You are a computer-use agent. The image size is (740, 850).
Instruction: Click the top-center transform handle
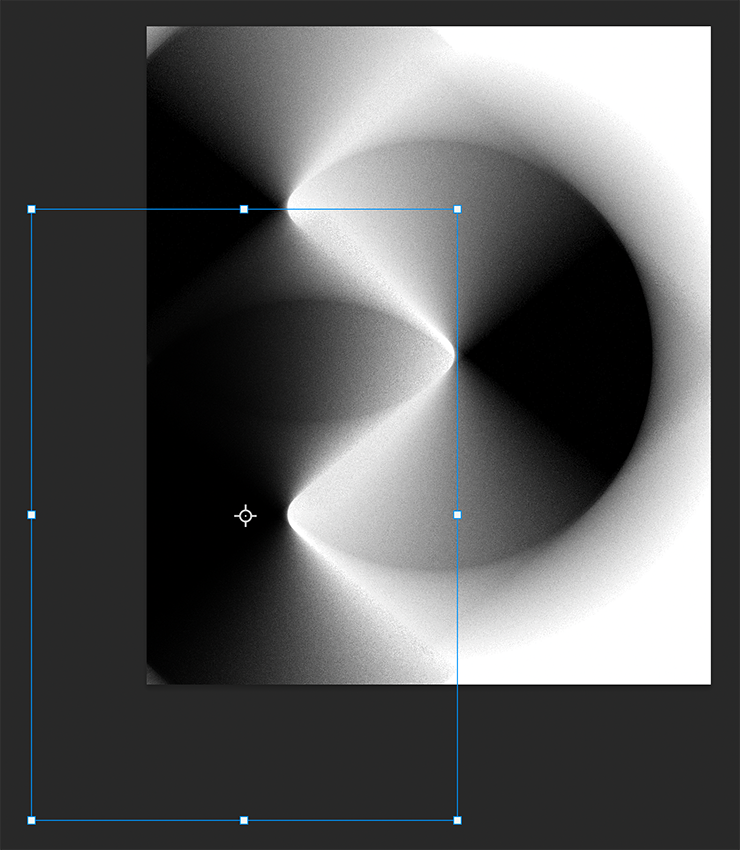[x=244, y=209]
